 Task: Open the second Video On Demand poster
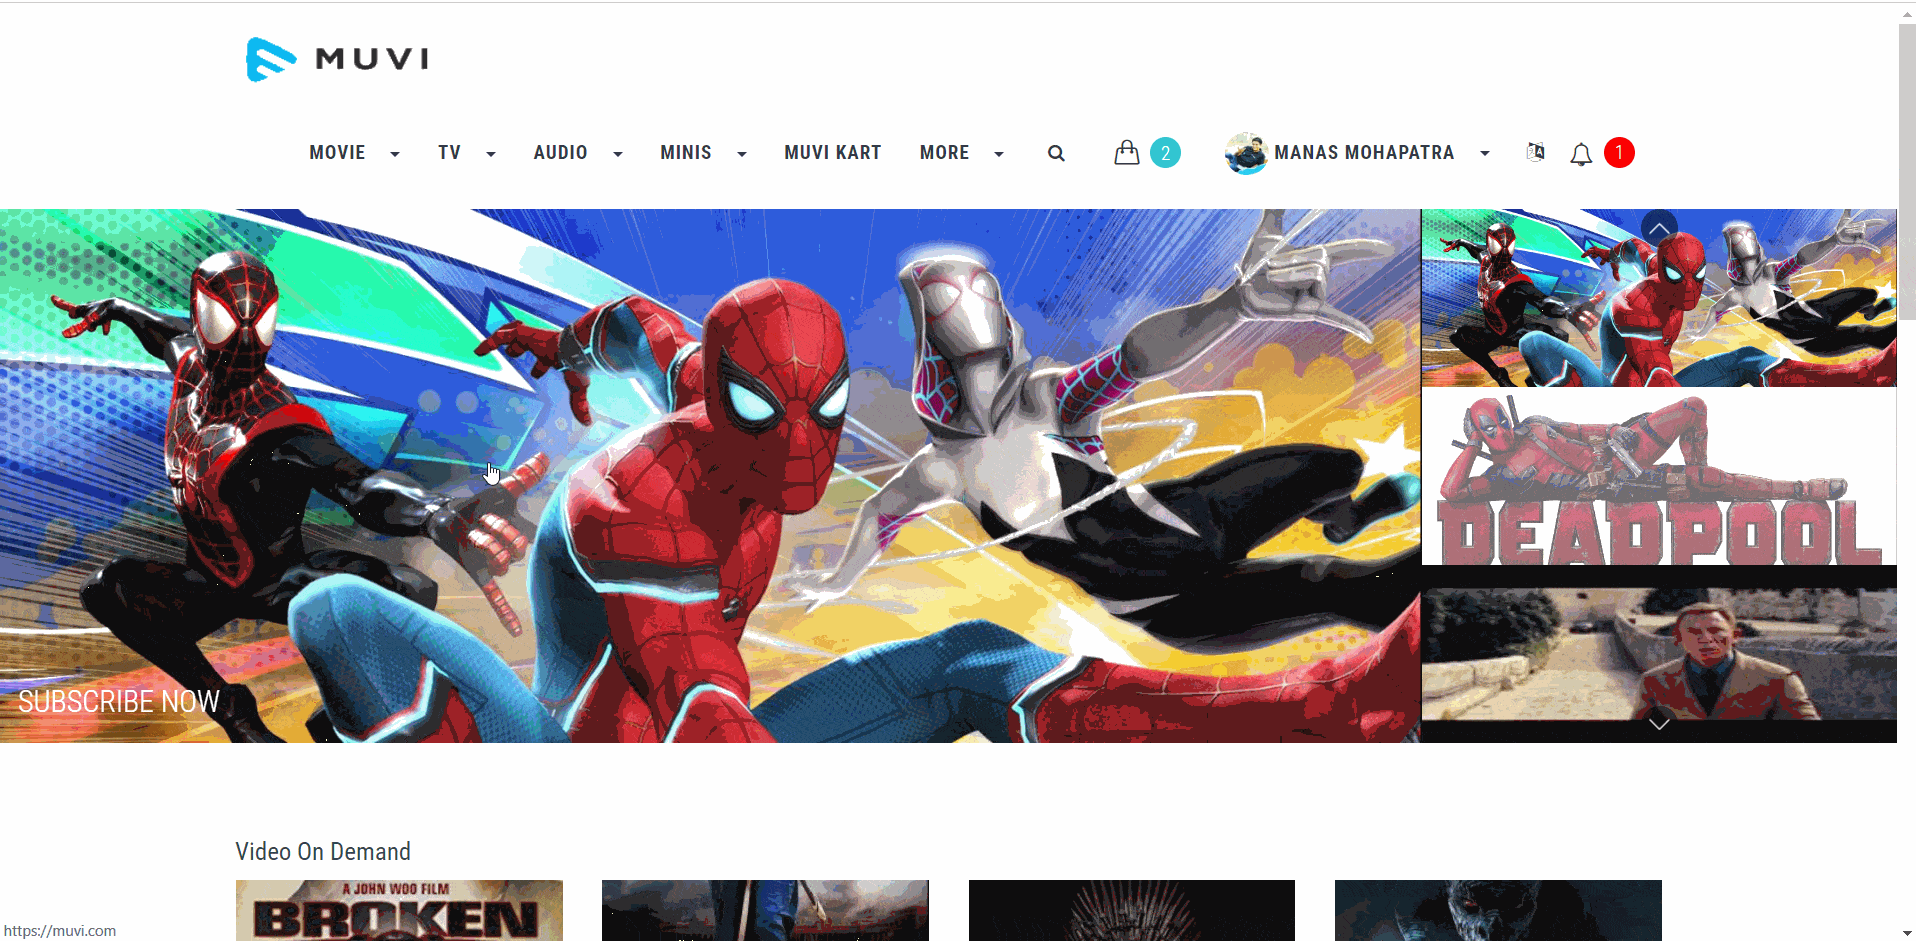[x=765, y=910]
